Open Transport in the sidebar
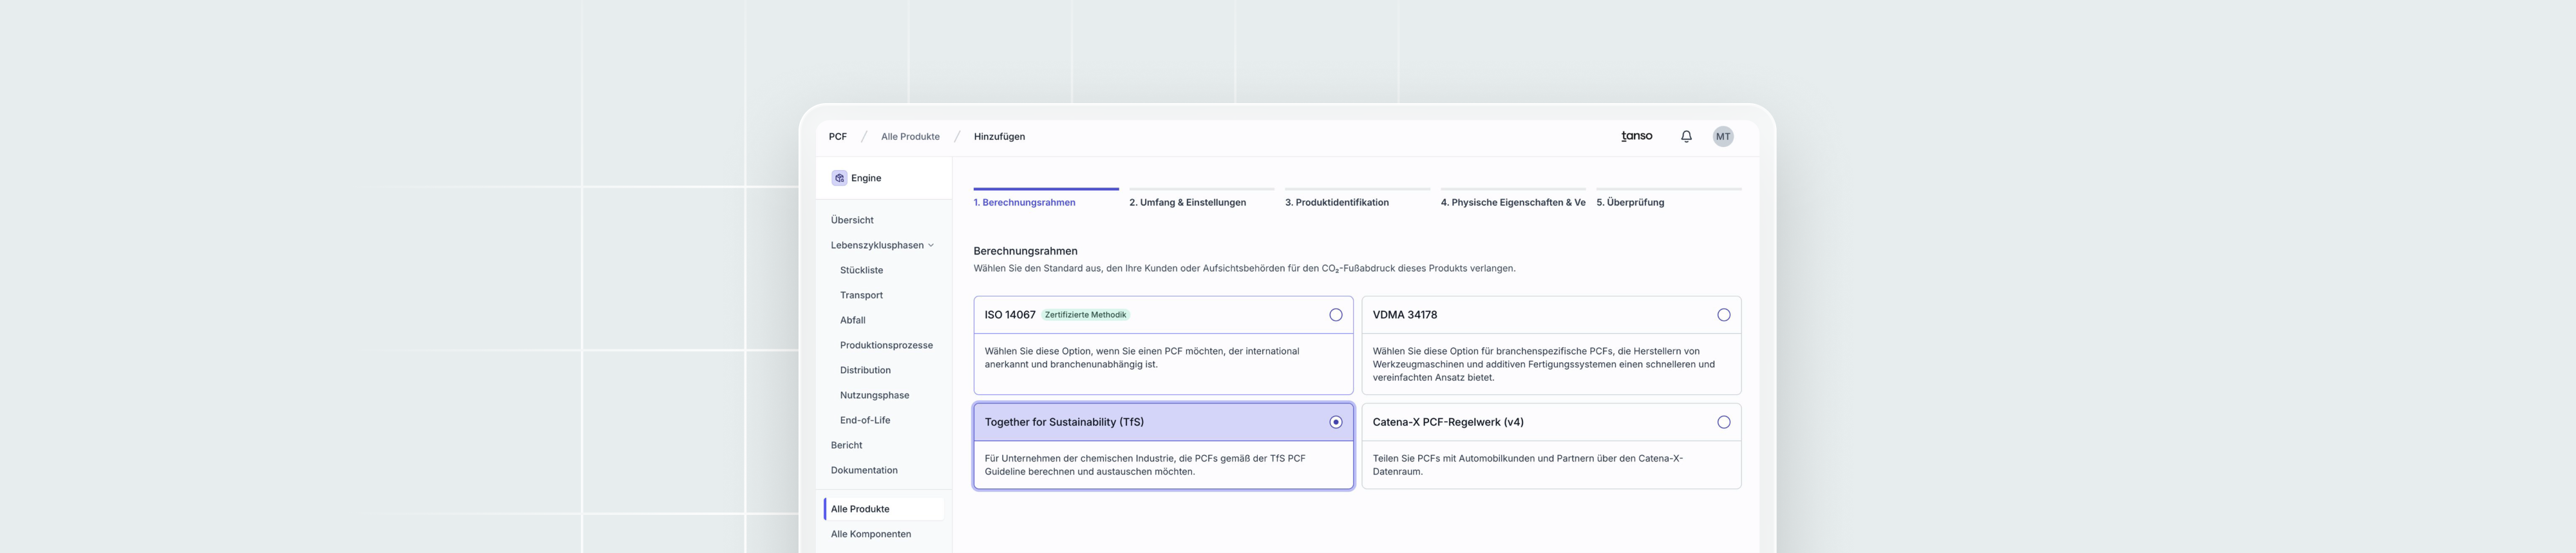The image size is (2576, 553). pos(861,295)
